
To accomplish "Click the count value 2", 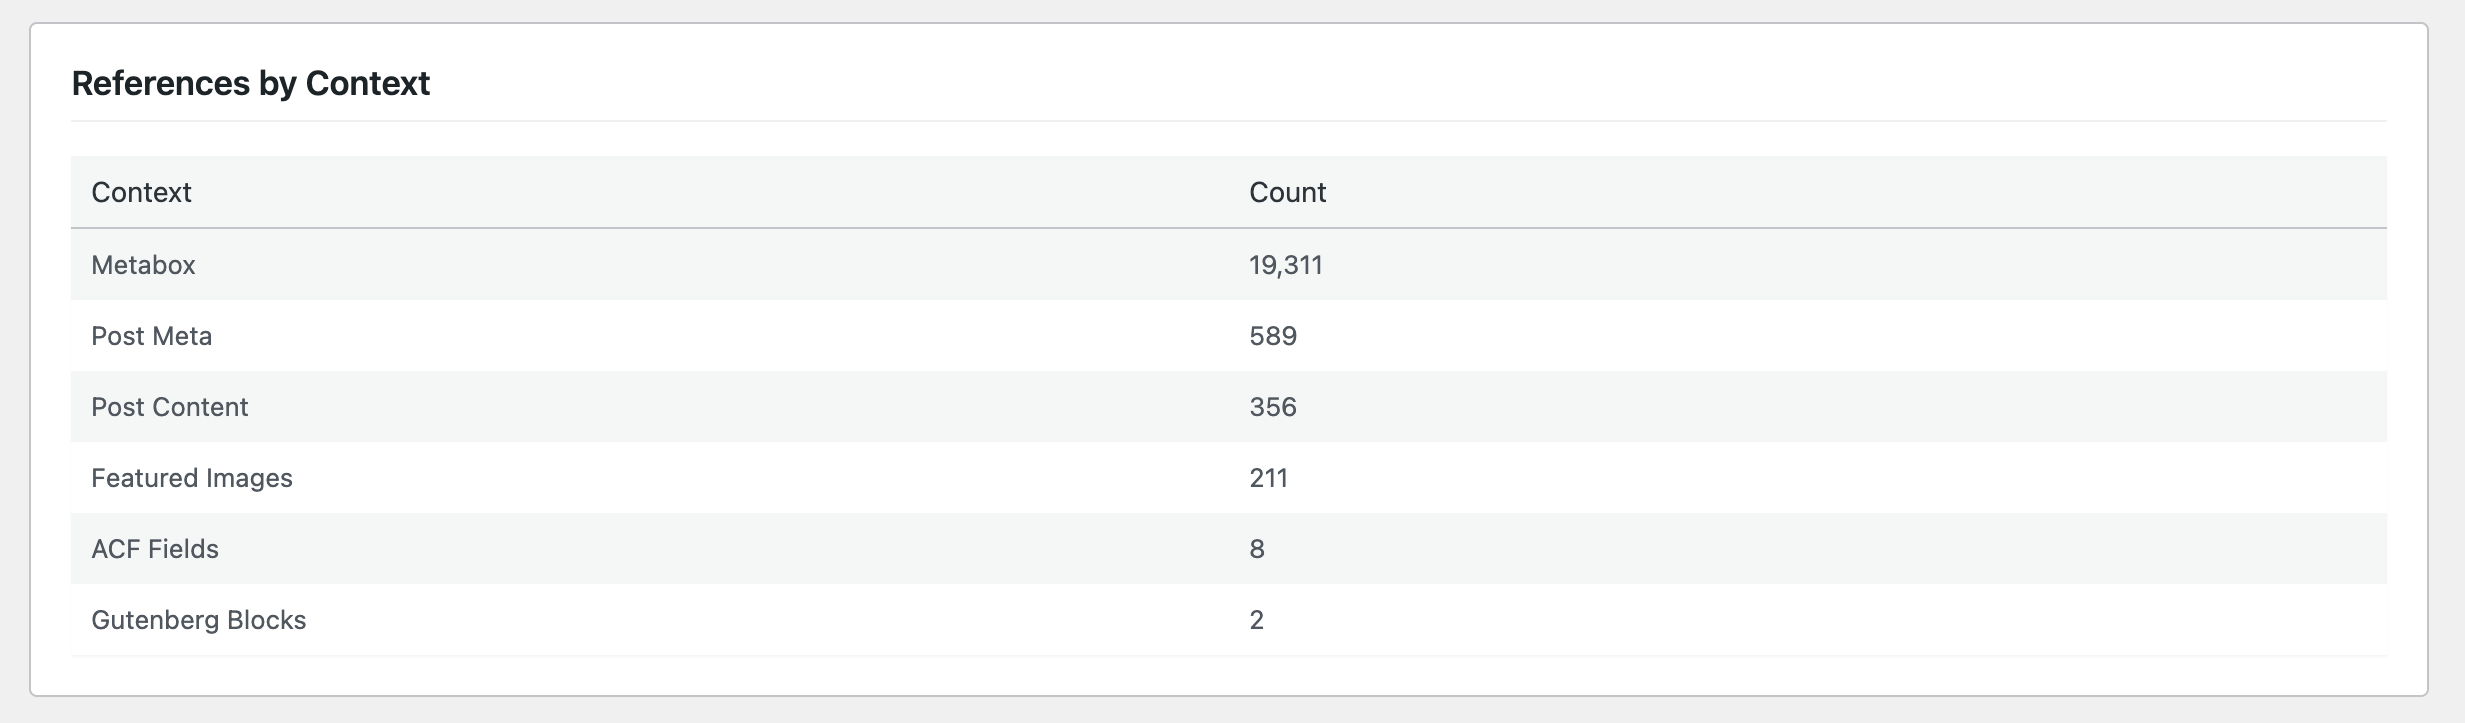I will click(1257, 620).
